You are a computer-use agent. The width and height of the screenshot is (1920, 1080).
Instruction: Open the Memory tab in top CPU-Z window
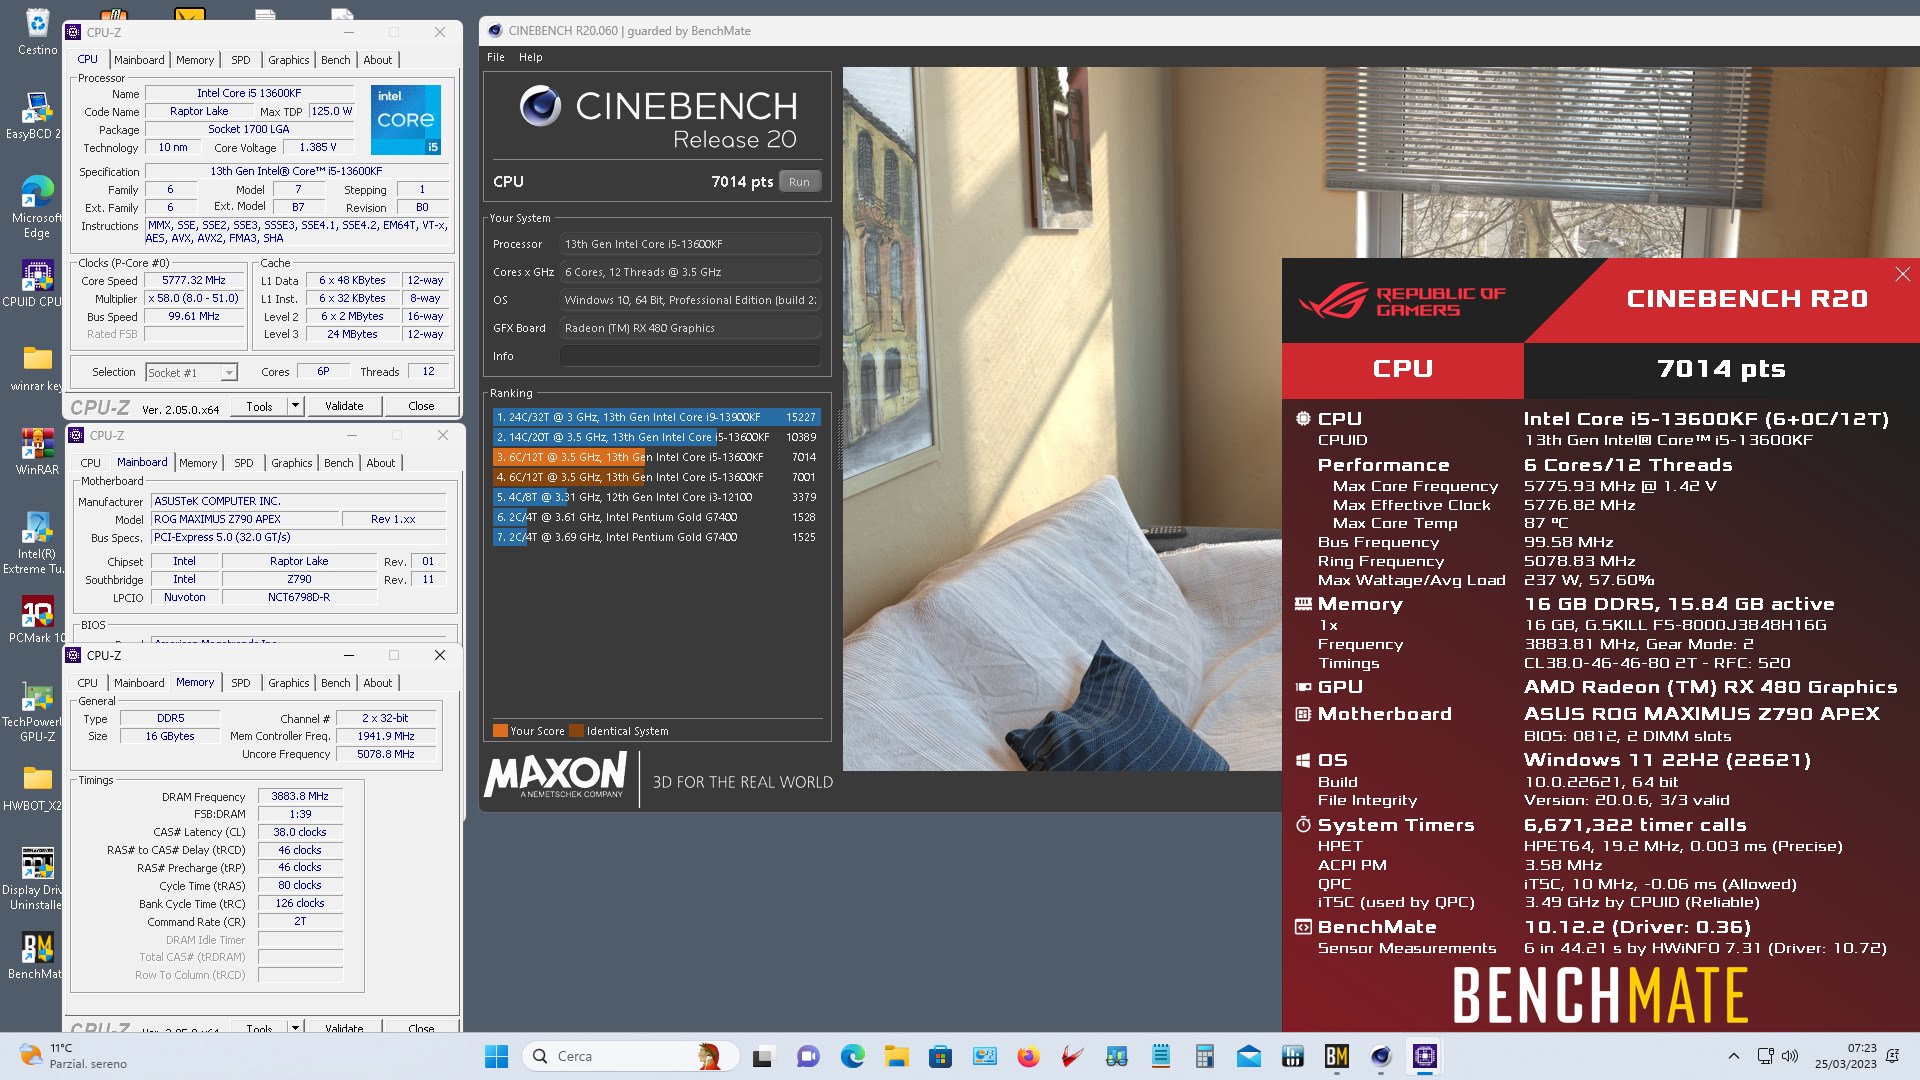(x=195, y=60)
